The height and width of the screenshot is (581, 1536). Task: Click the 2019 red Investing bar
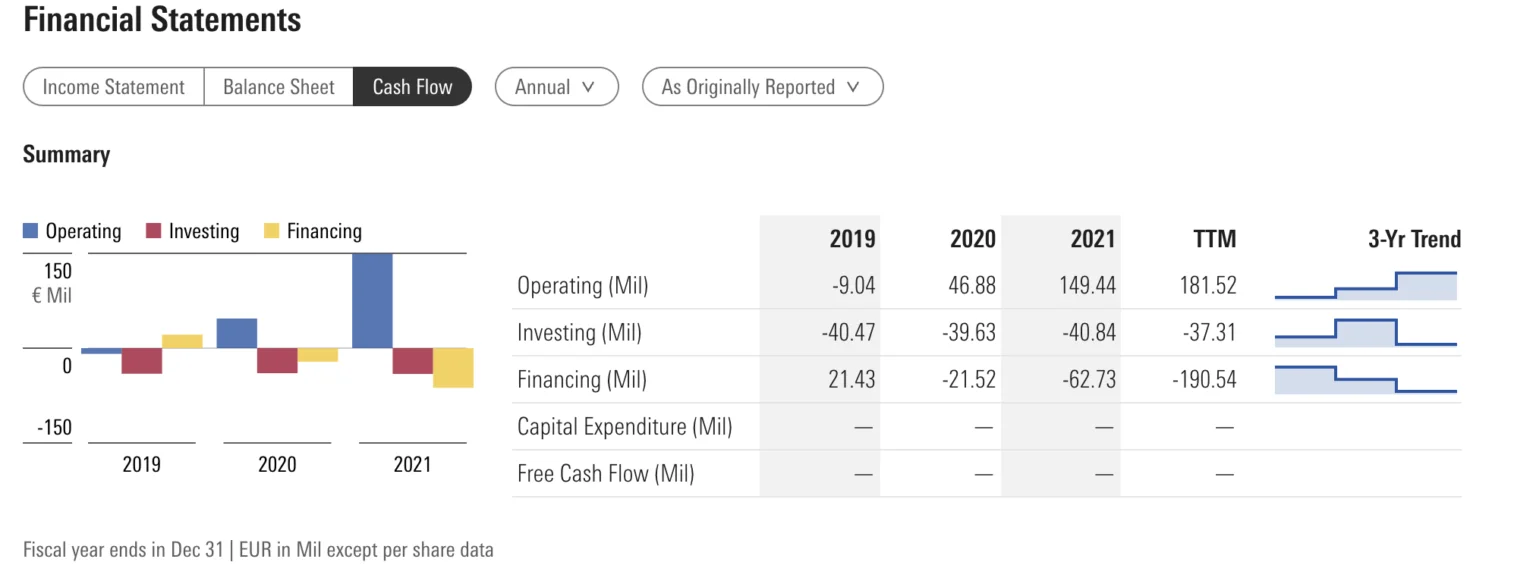point(141,361)
